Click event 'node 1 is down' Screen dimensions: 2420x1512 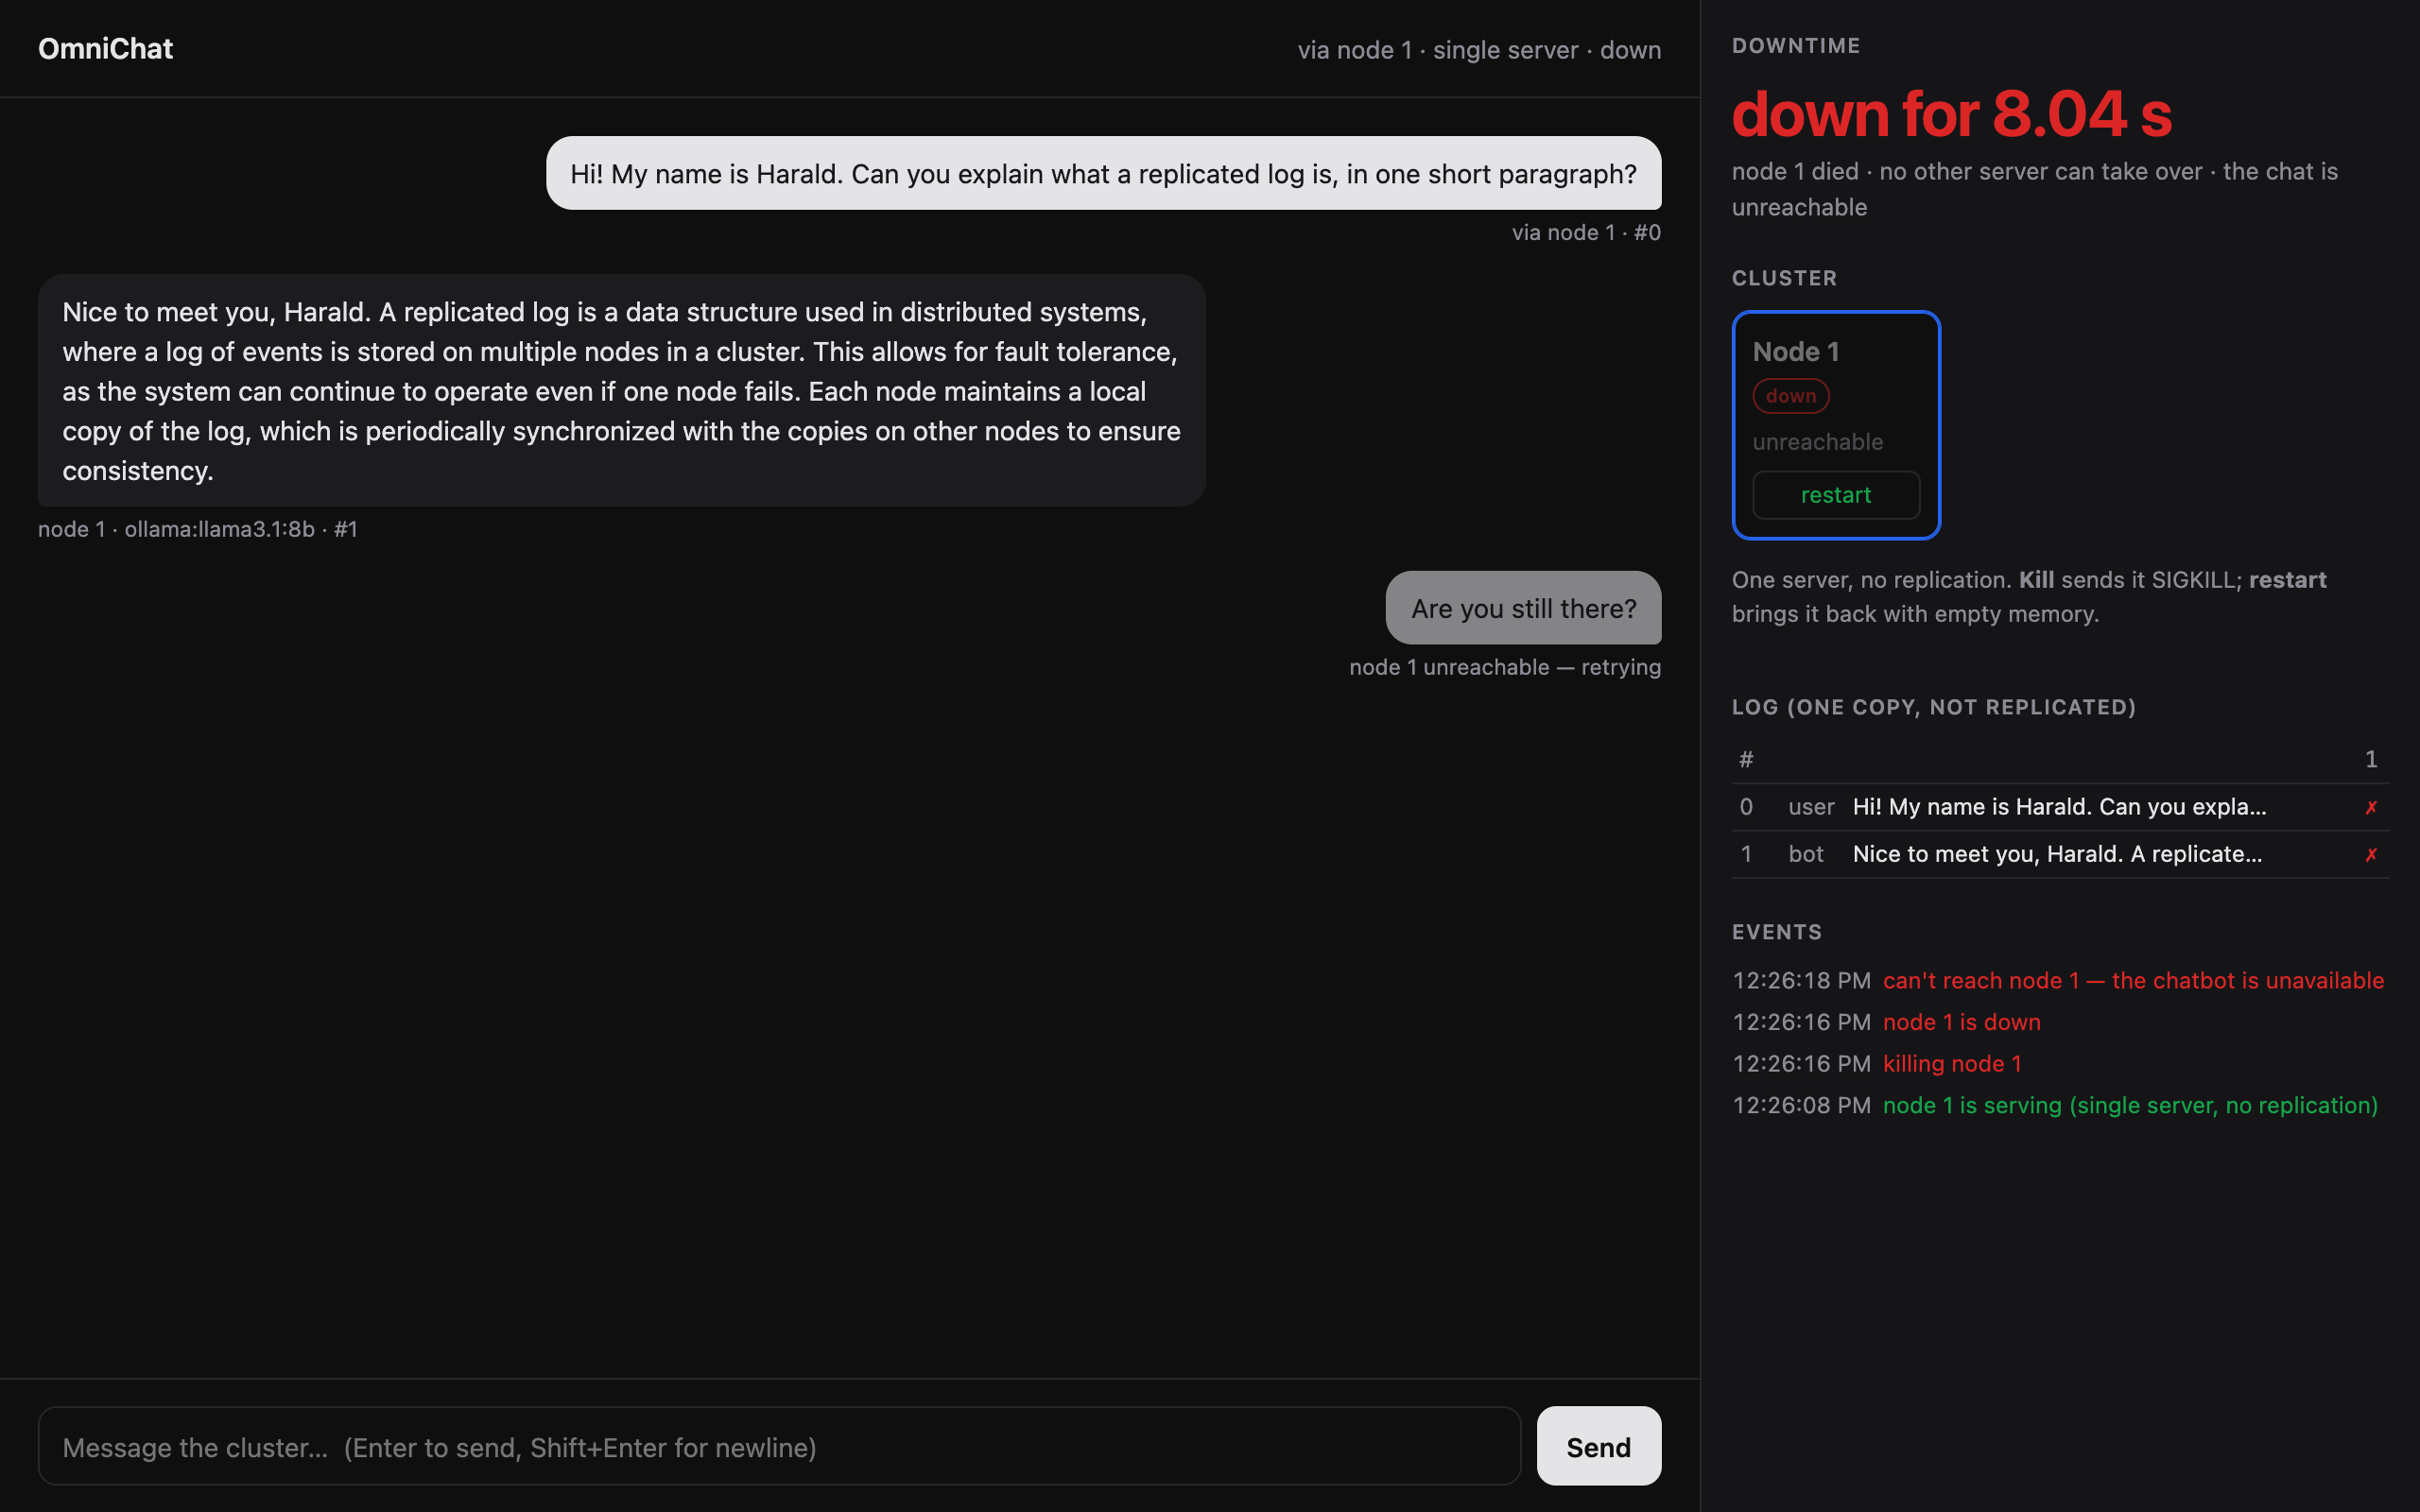(x=1961, y=1022)
